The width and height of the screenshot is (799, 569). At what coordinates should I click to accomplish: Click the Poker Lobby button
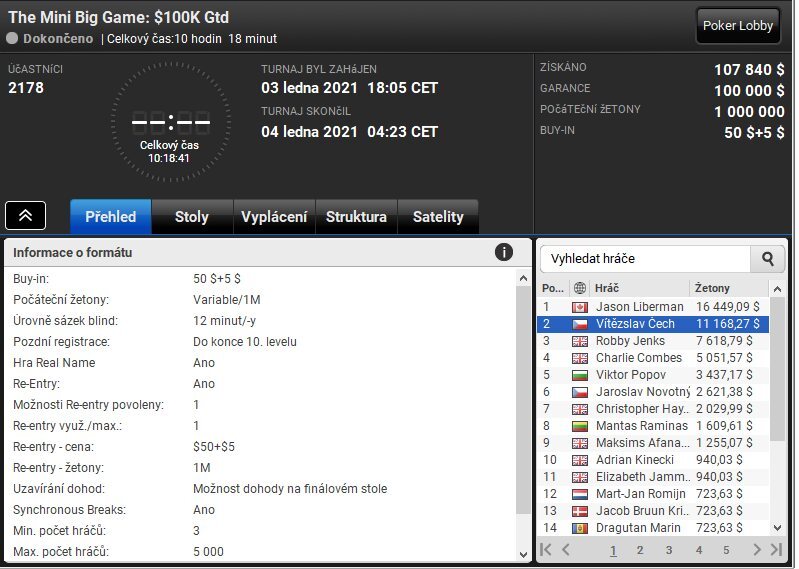(738, 25)
